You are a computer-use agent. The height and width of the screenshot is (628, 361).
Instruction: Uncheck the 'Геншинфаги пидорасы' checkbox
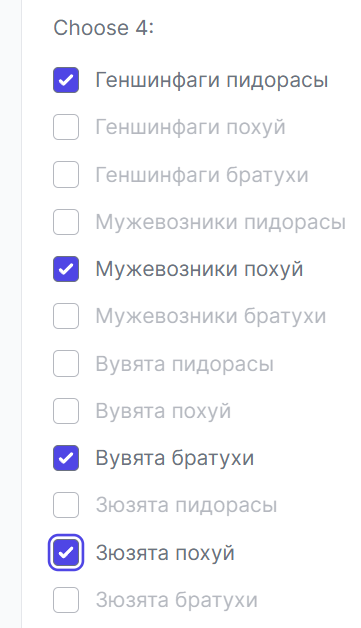coord(66,80)
